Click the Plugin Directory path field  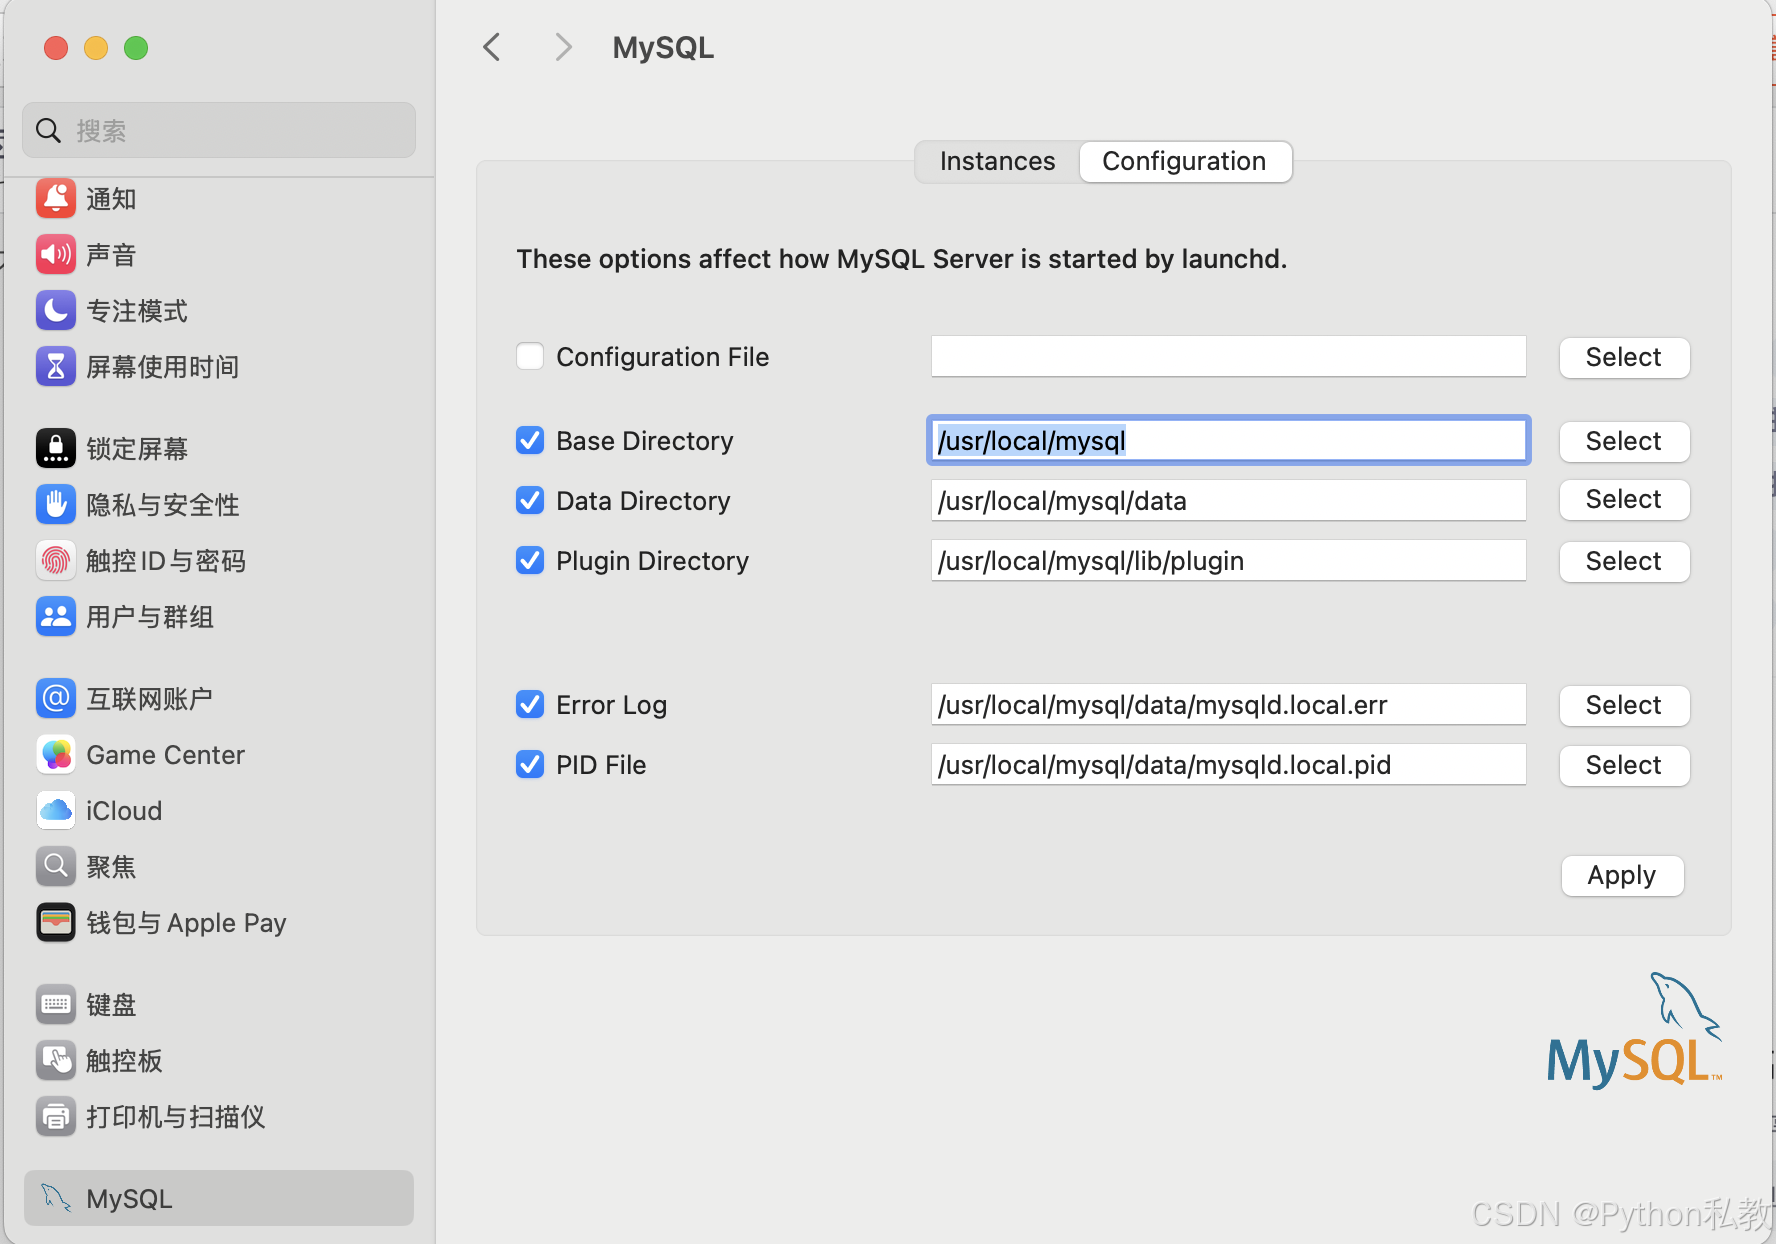coord(1228,560)
